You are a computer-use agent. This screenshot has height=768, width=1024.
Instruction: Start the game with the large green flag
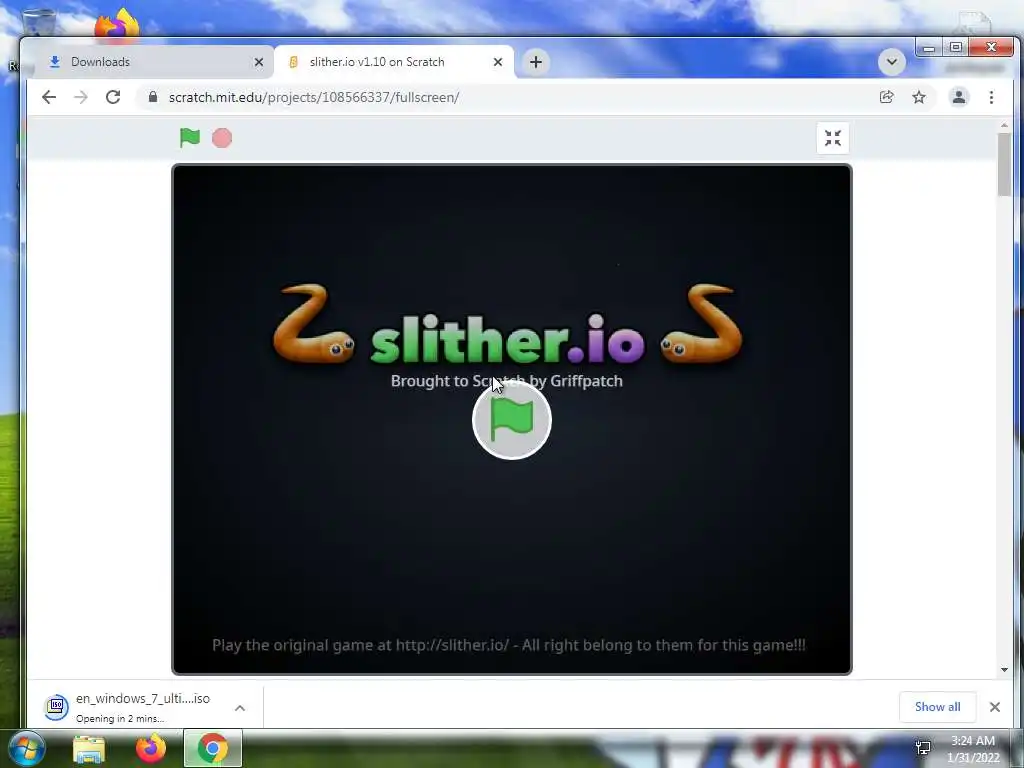(512, 420)
